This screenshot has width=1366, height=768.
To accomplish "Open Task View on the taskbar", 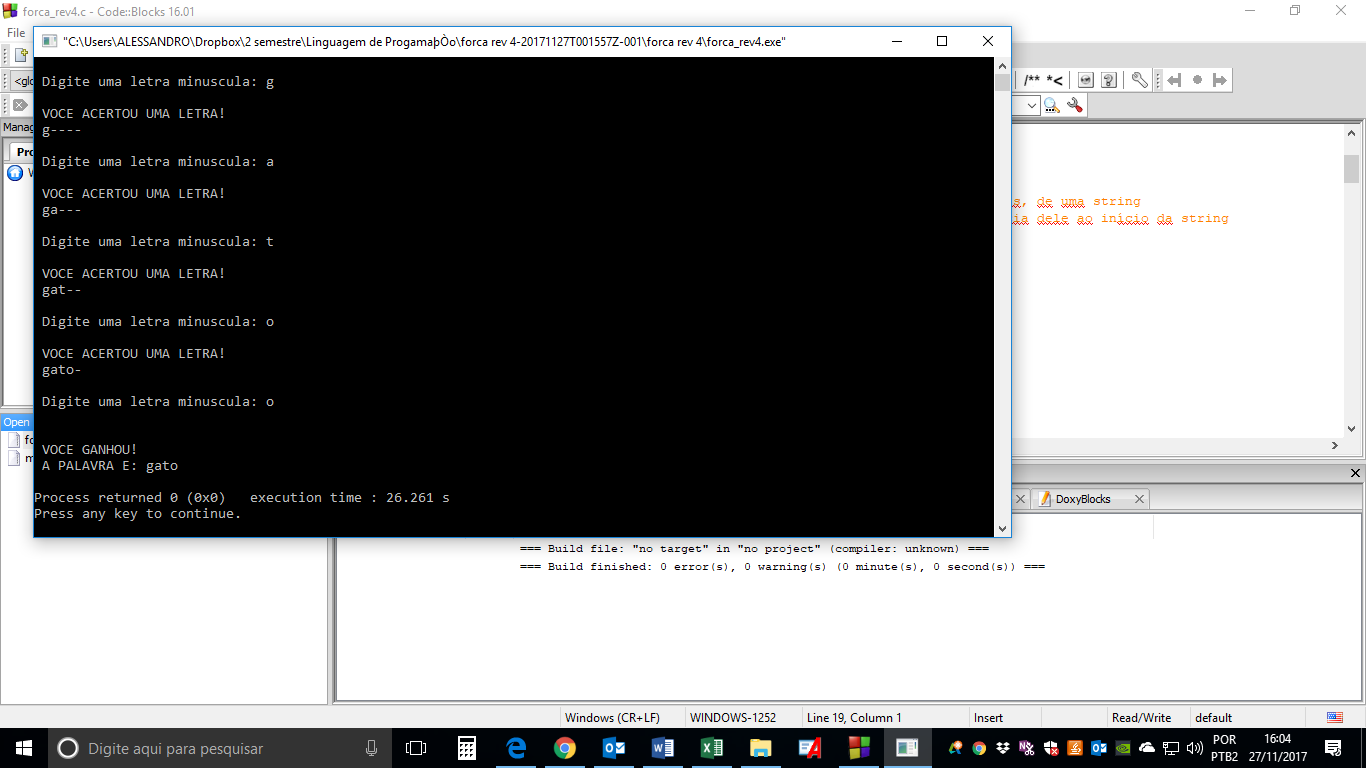I will (x=416, y=748).
